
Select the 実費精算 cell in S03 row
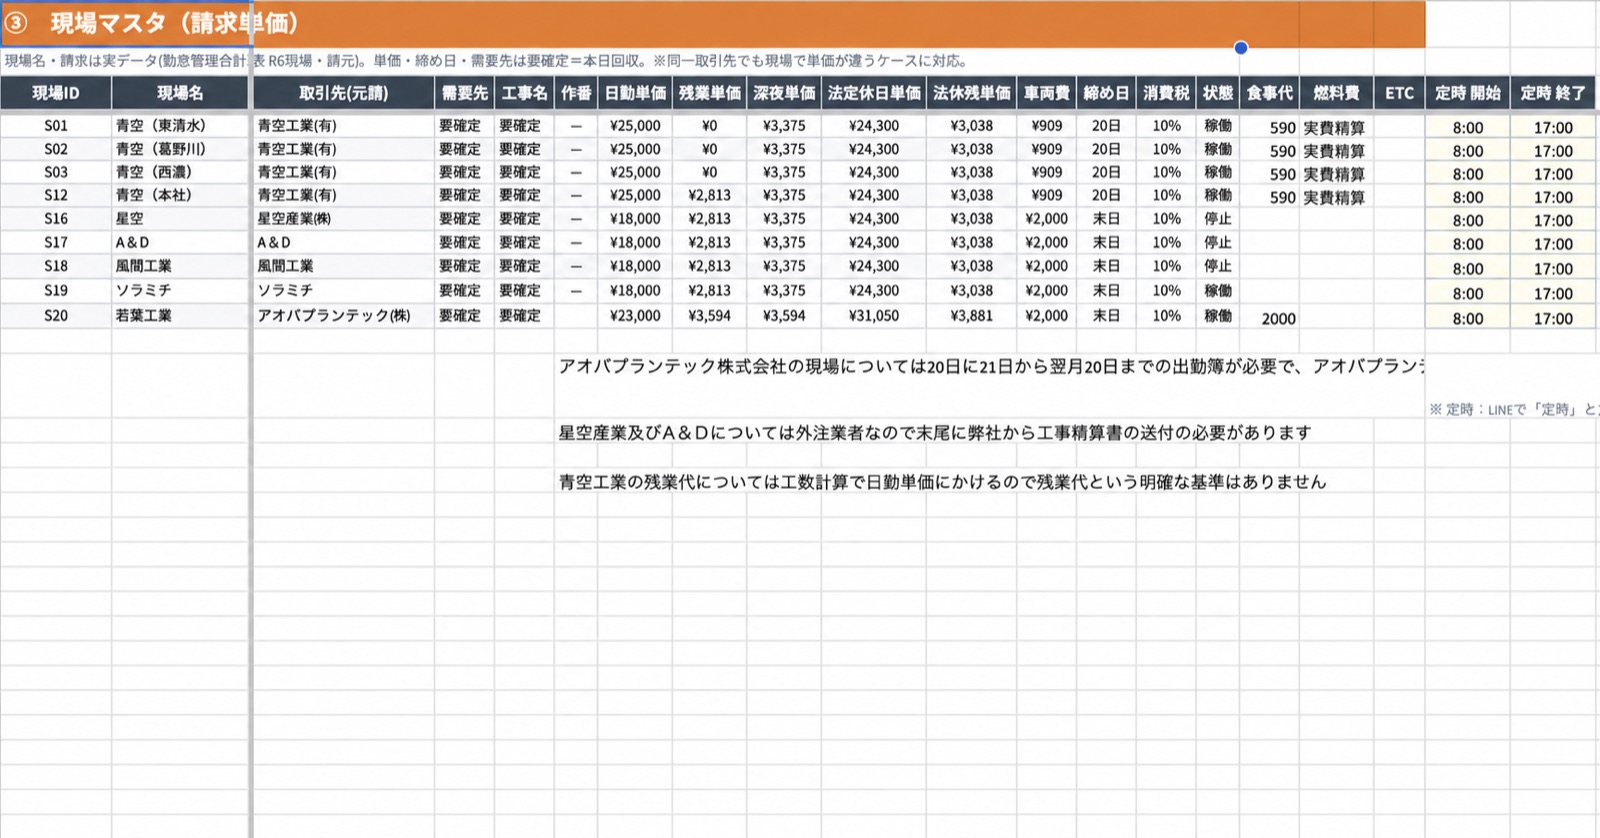1334,174
